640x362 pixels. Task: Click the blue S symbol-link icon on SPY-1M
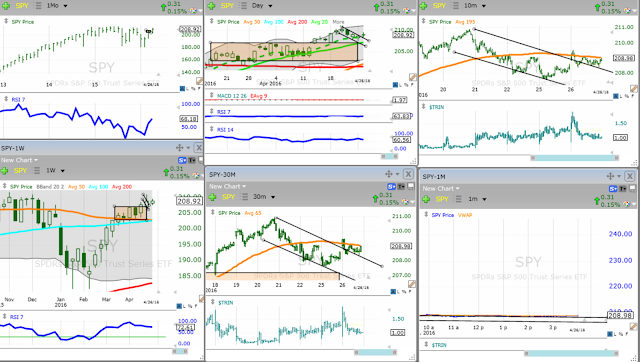(x=613, y=189)
